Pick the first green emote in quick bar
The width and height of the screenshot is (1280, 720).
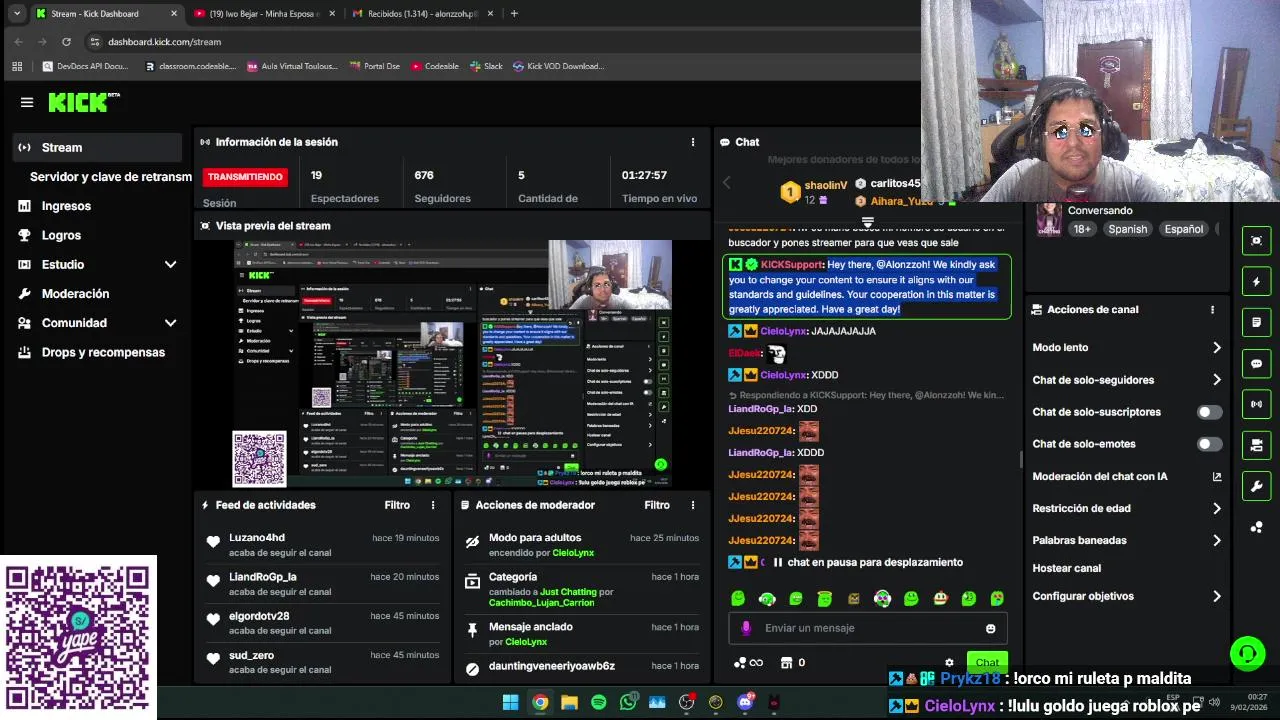(x=738, y=598)
